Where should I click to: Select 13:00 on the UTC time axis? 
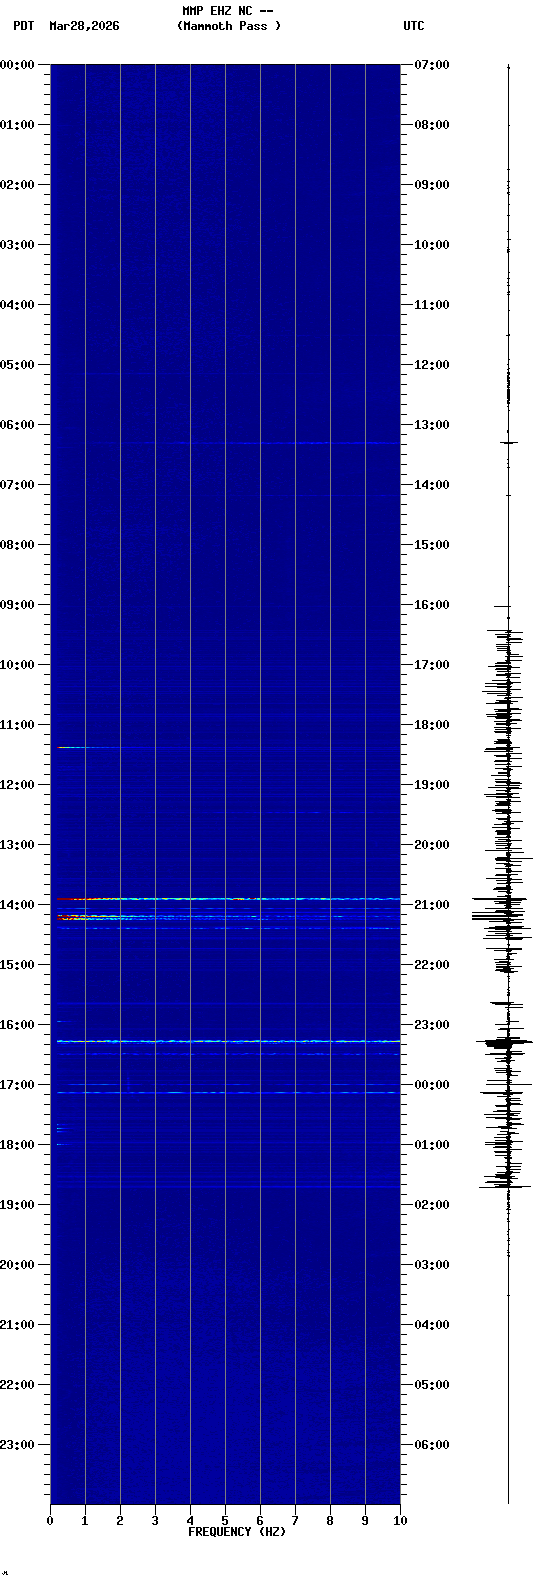coord(432,425)
